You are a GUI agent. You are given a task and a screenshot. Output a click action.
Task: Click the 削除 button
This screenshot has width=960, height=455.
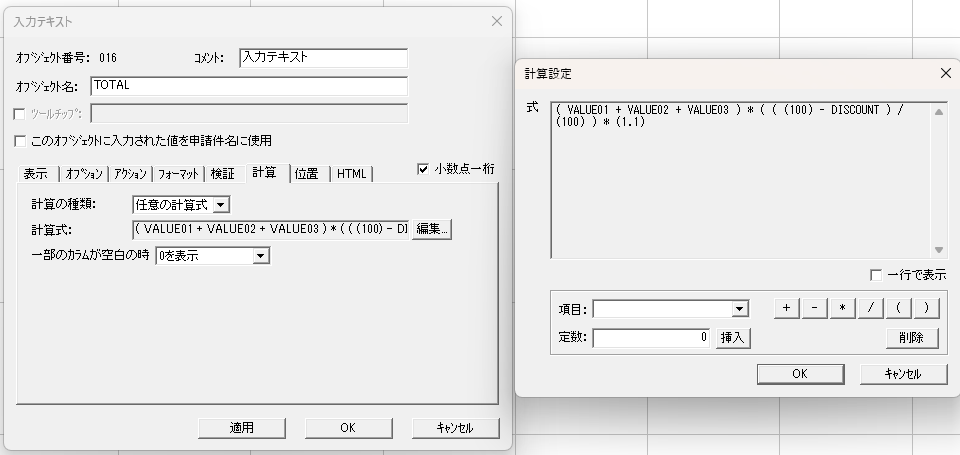pos(912,338)
